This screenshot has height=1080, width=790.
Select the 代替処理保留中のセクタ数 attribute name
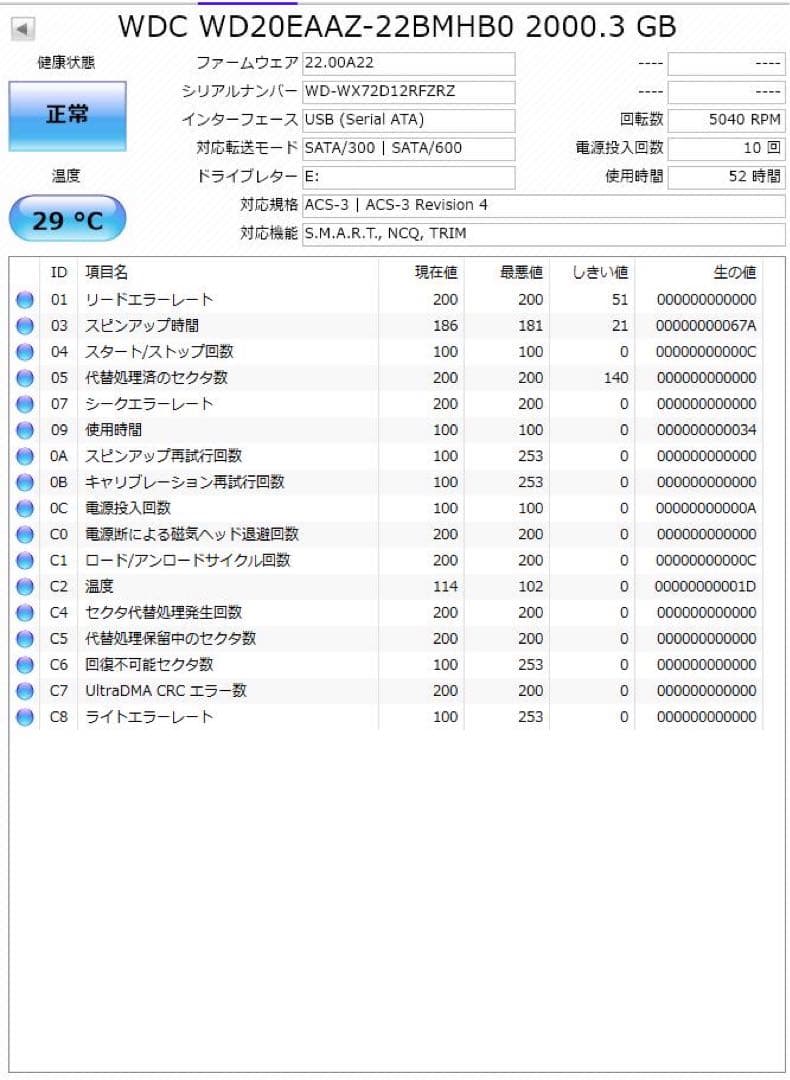pos(171,639)
